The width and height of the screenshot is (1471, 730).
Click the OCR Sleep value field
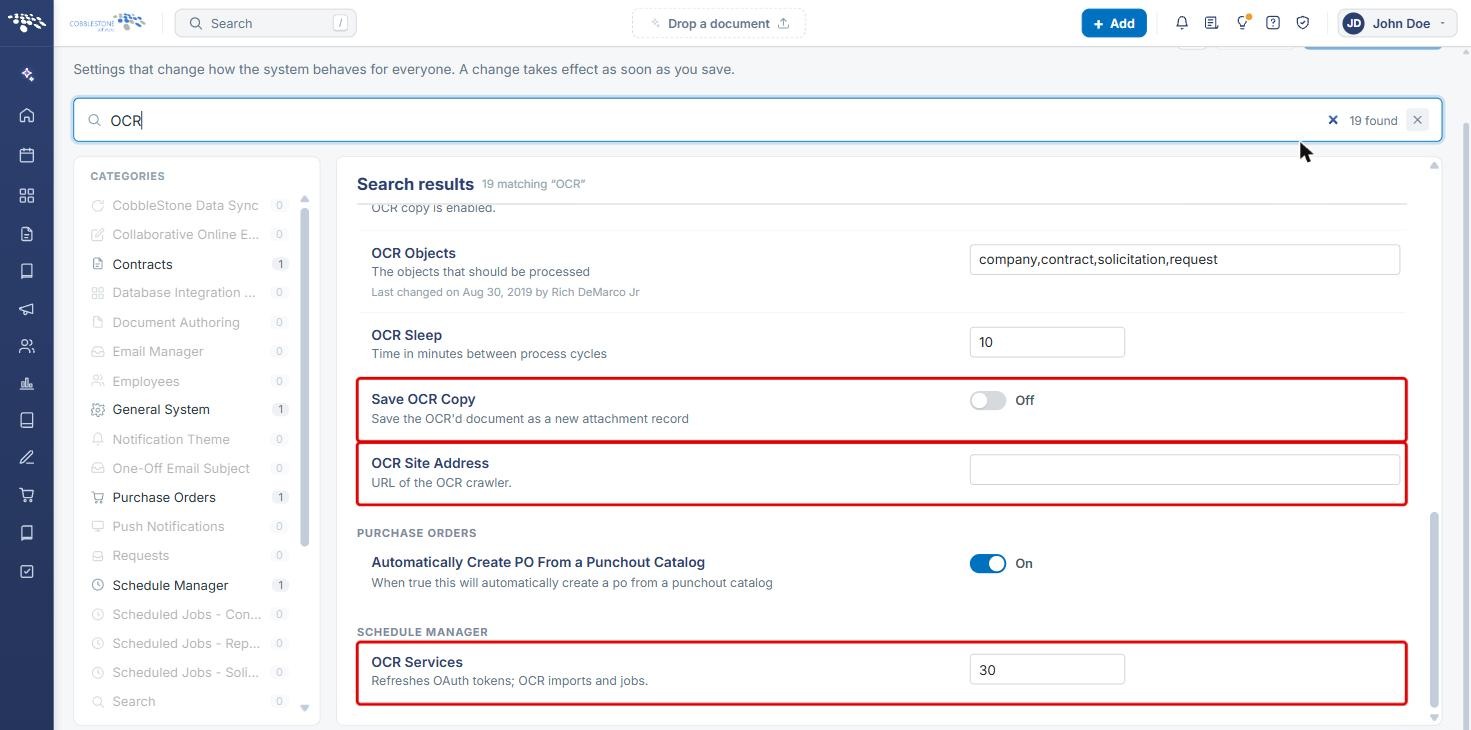[x=1047, y=342]
